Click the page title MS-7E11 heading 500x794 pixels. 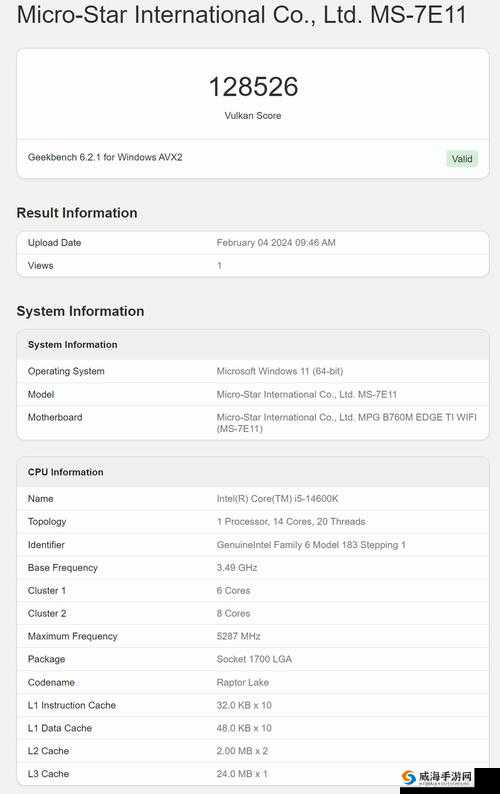[x=241, y=15]
